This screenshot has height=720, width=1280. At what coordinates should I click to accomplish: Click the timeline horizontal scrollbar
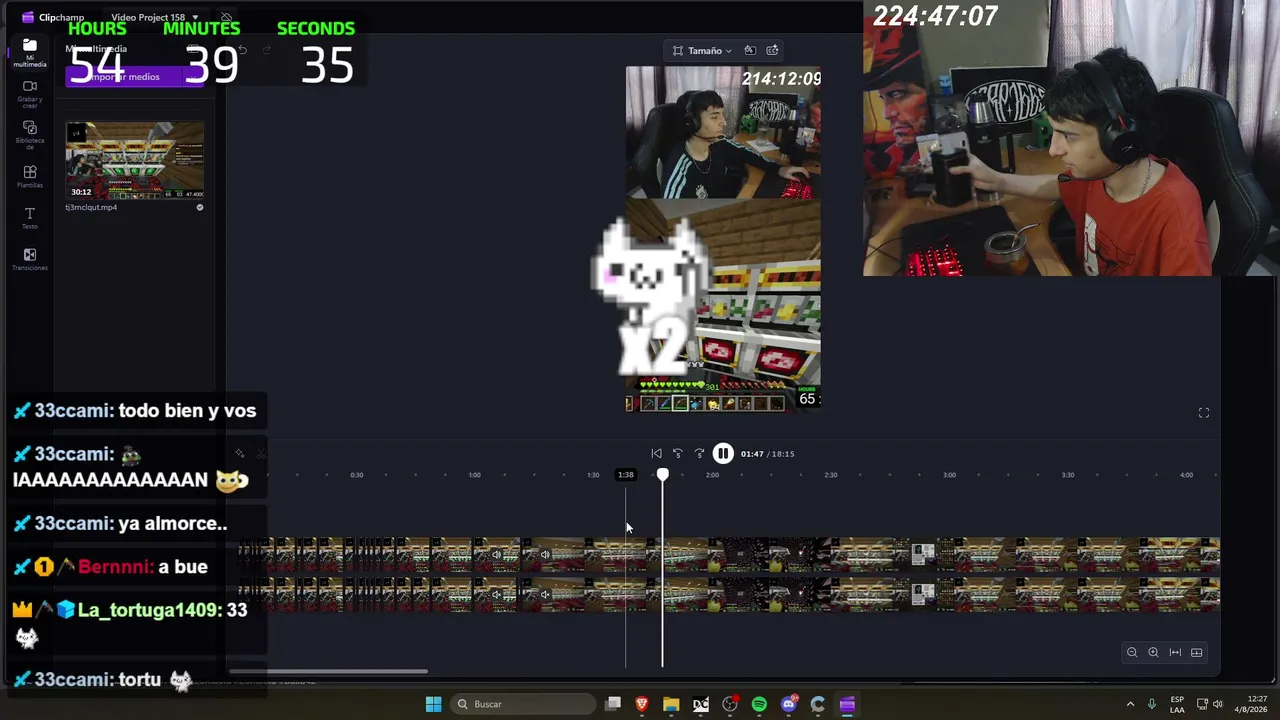tap(328, 671)
